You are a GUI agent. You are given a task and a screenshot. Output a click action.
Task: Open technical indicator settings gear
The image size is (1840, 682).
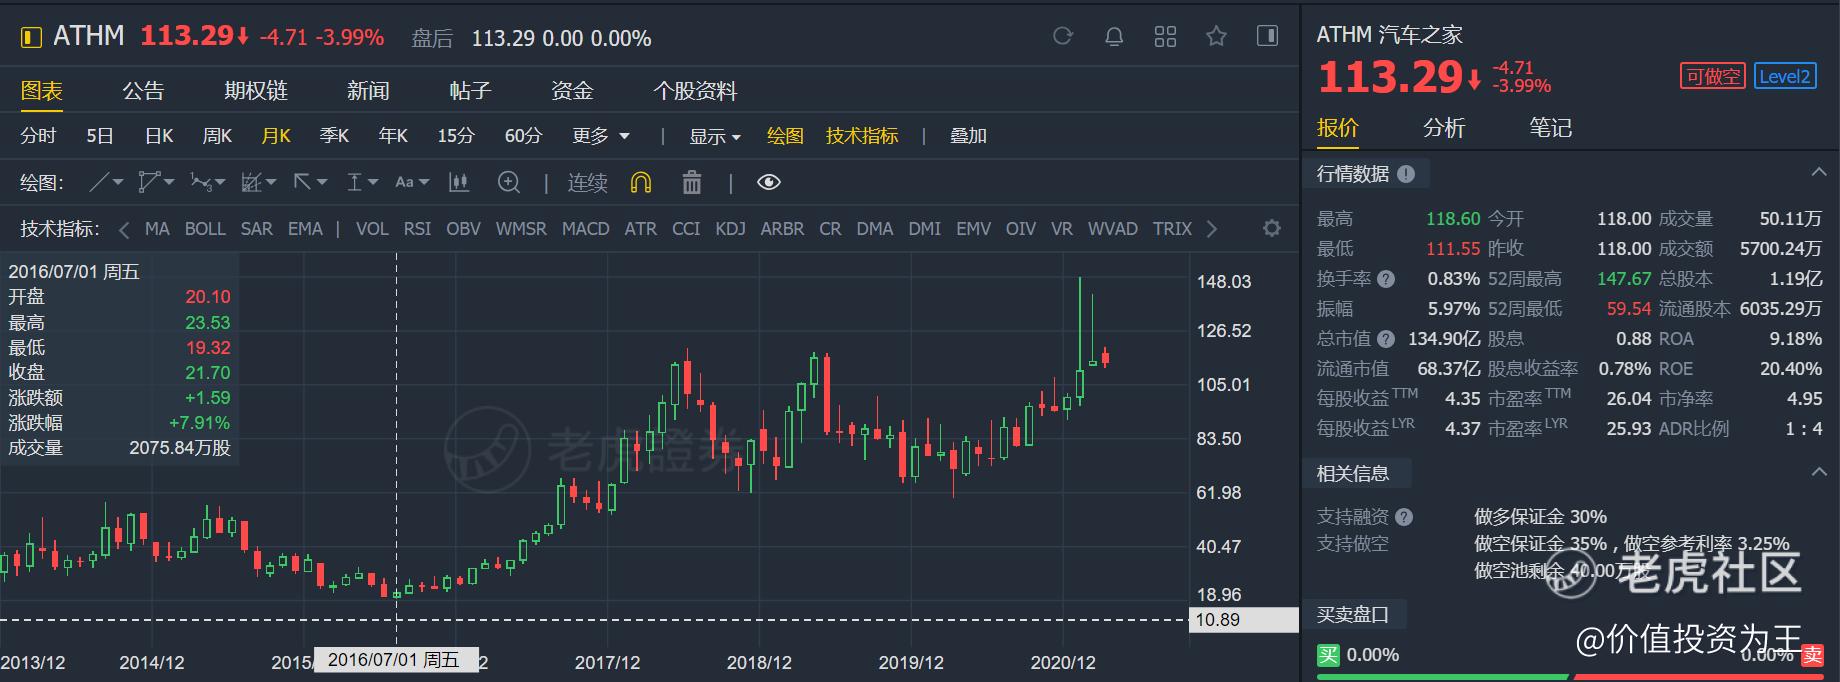pyautogui.click(x=1272, y=228)
